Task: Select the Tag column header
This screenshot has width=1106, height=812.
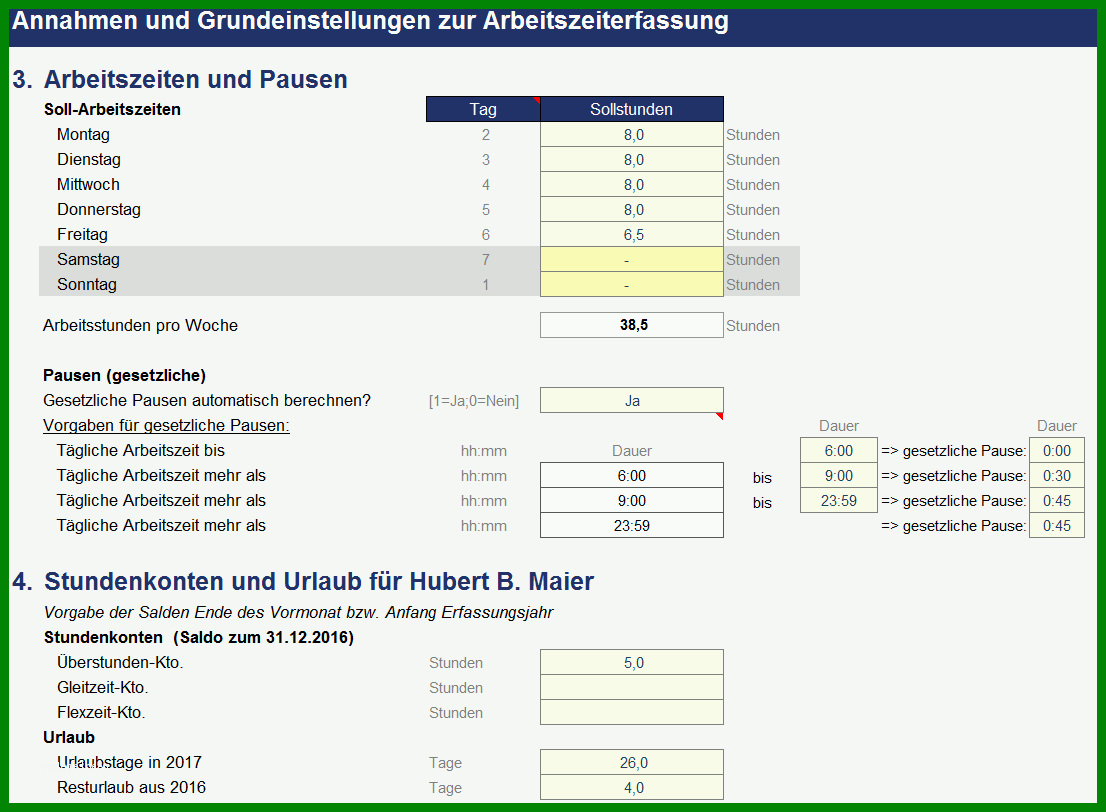Action: point(483,109)
